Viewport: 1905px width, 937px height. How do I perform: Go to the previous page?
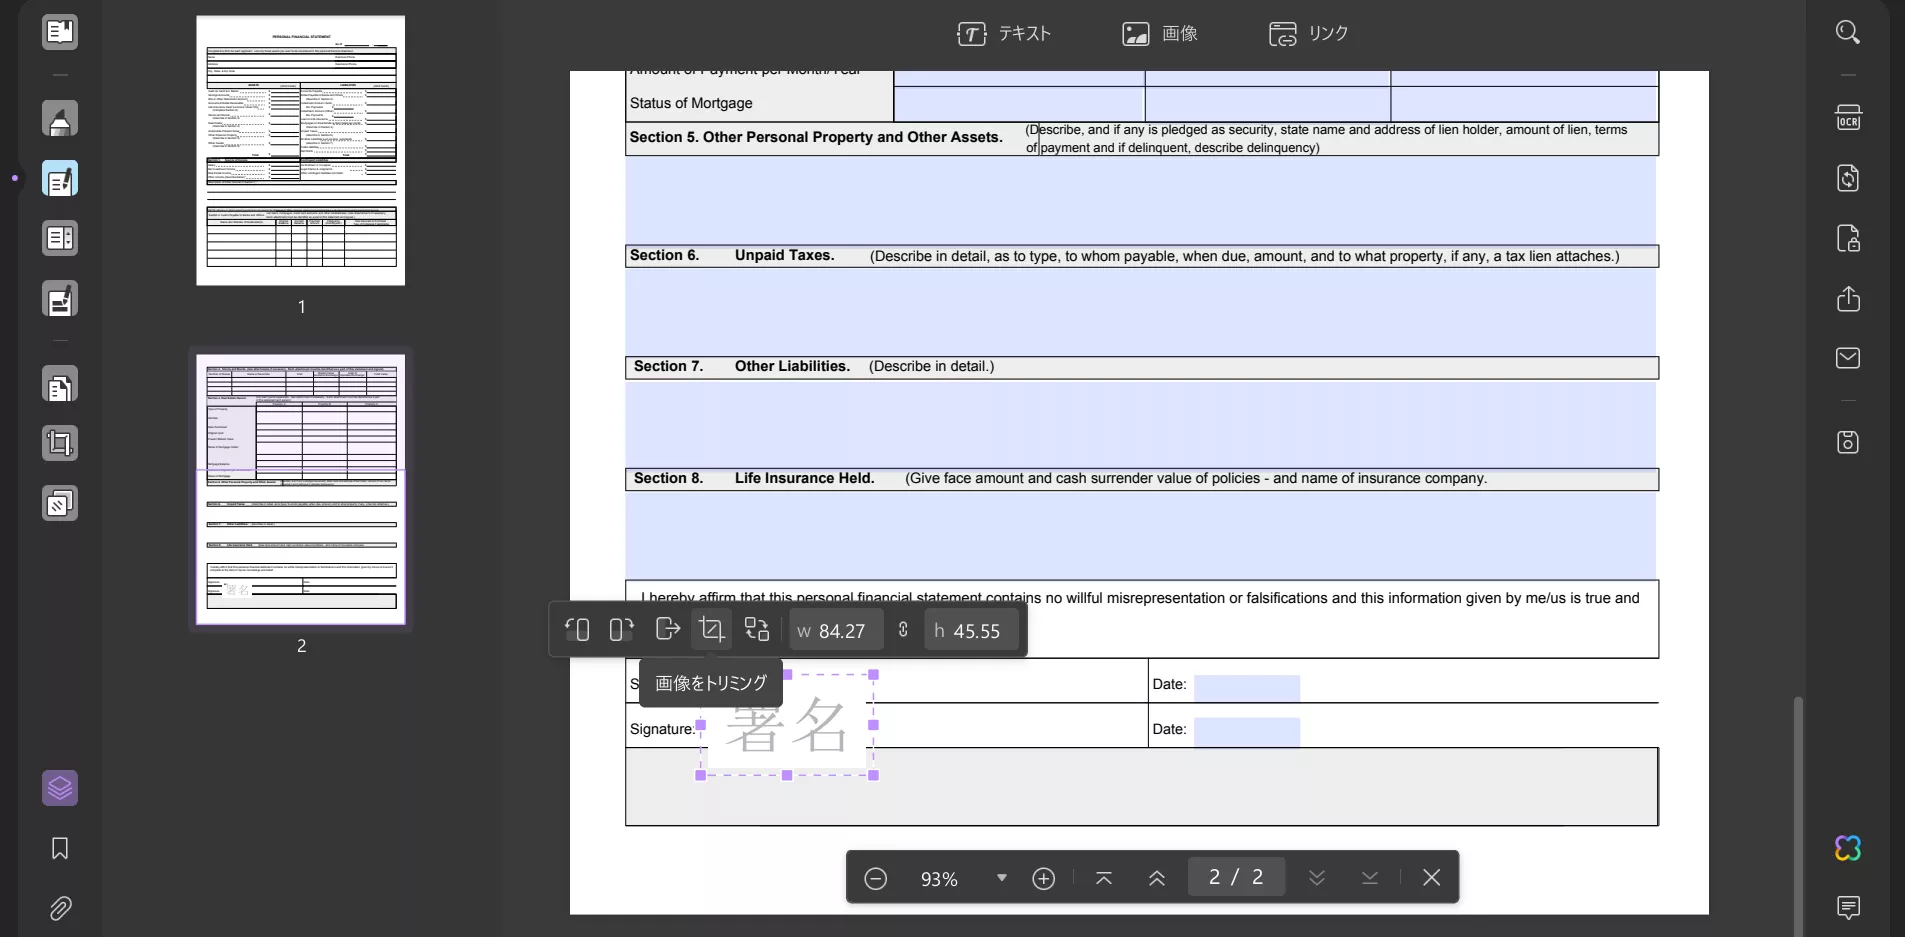coord(1157,878)
